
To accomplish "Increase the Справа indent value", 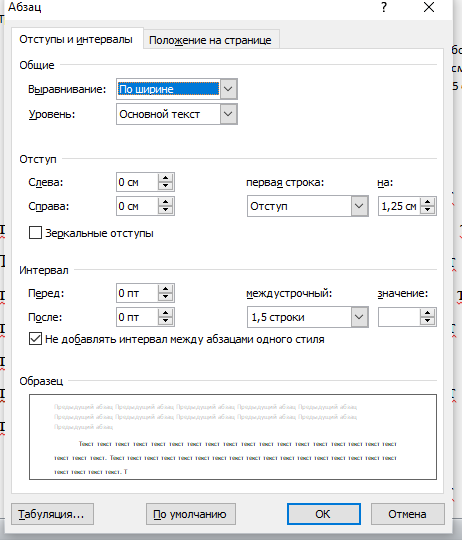I will coord(166,202).
